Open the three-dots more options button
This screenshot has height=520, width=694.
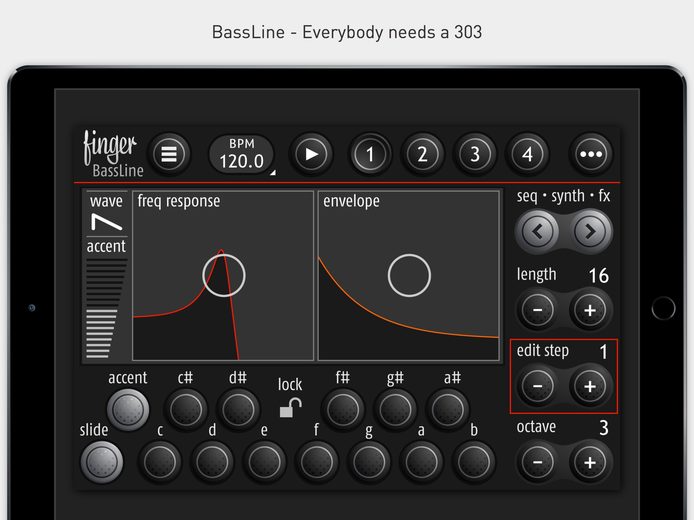(591, 154)
